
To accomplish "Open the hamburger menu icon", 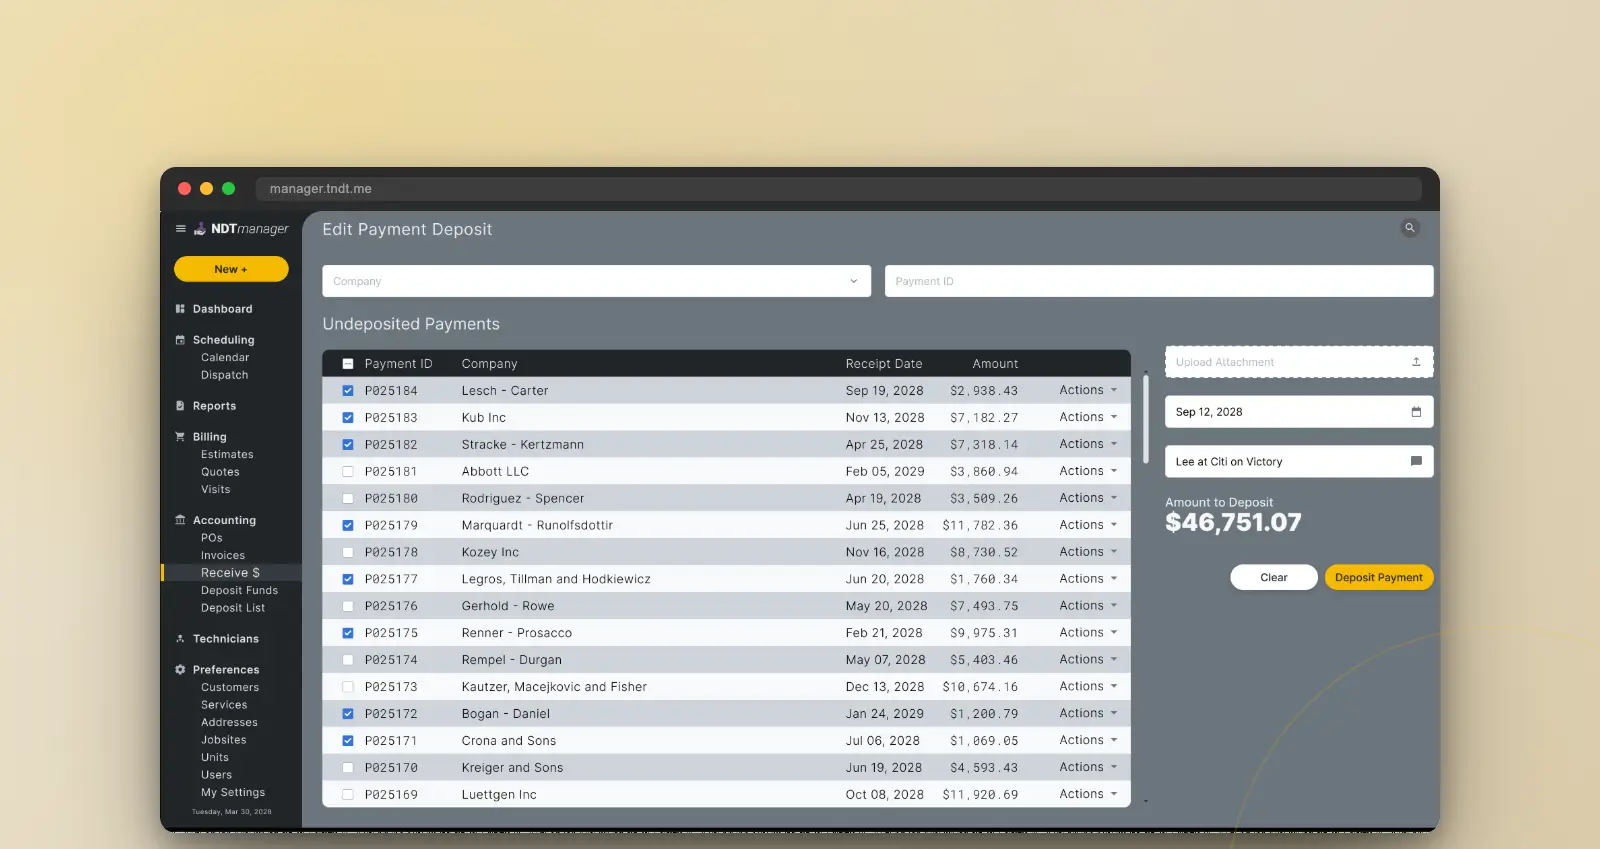I will click(x=181, y=229).
